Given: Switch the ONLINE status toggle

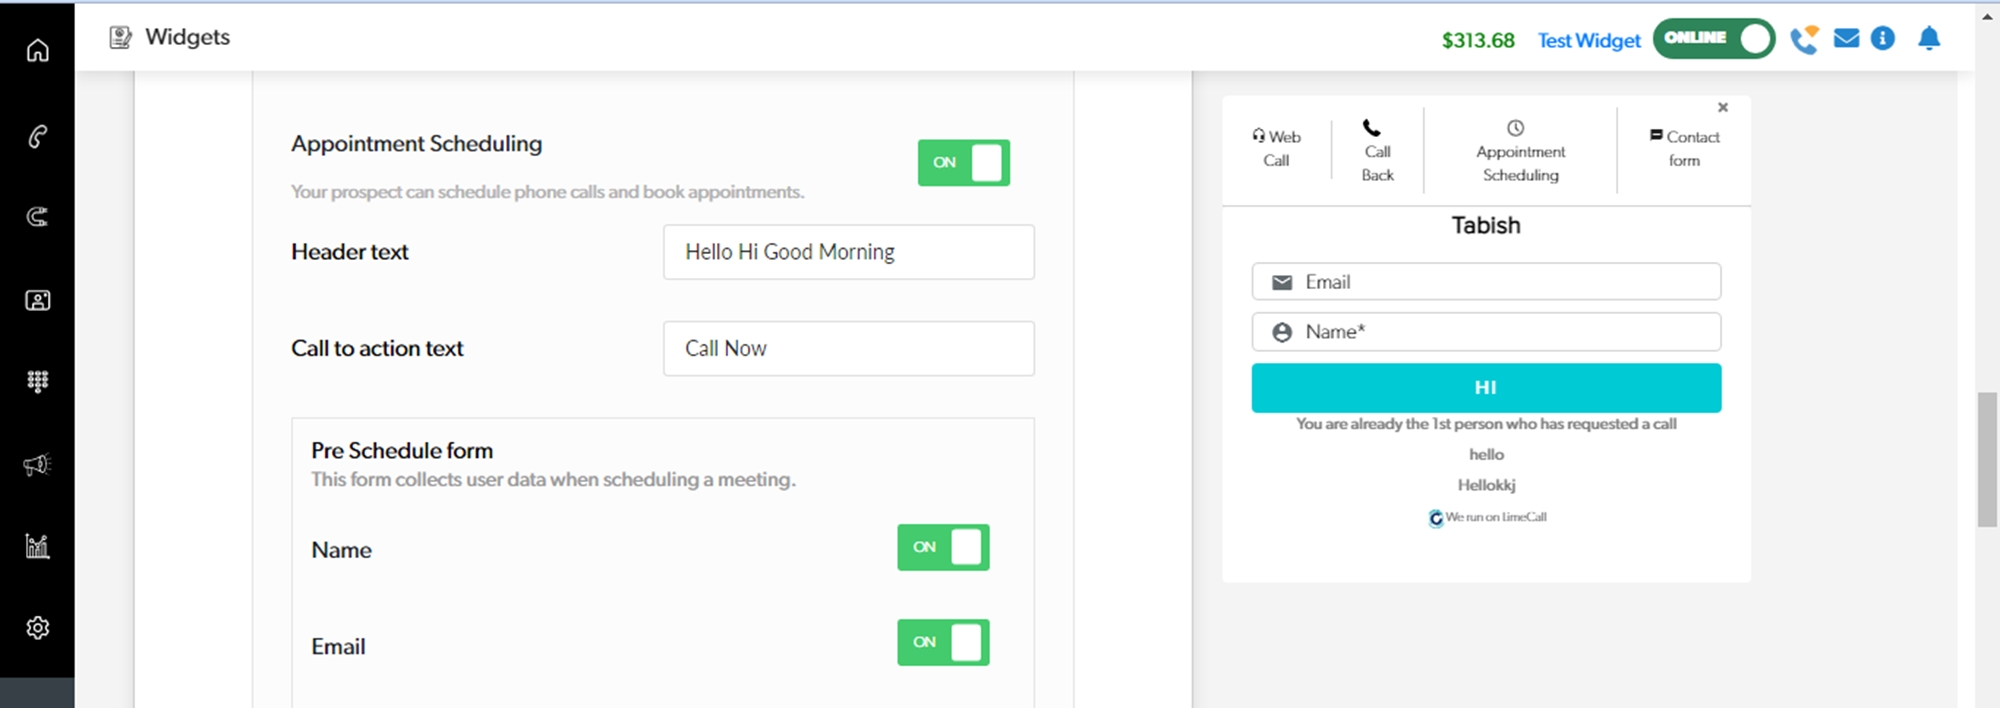Looking at the screenshot, I should (1713, 39).
